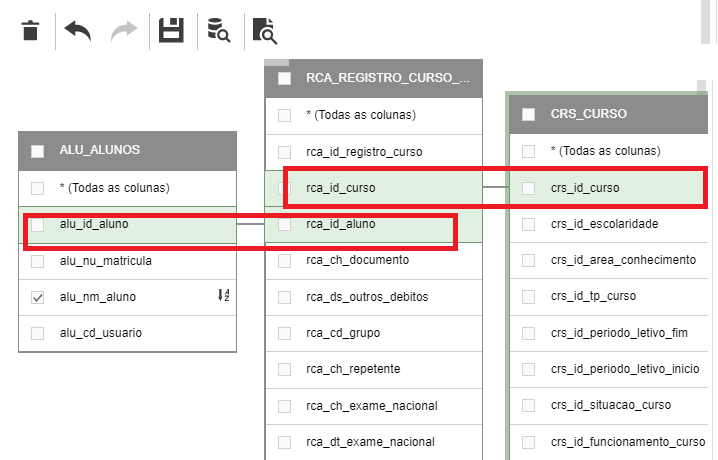Click the ALU_ALUNOS table title
Screen dimensions: 718x460
[99, 150]
